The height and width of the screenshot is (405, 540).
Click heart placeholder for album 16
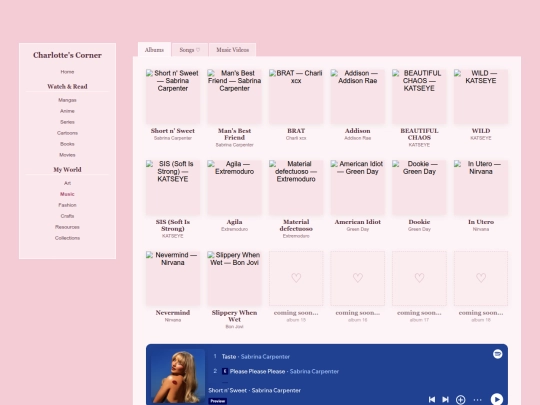click(357, 278)
